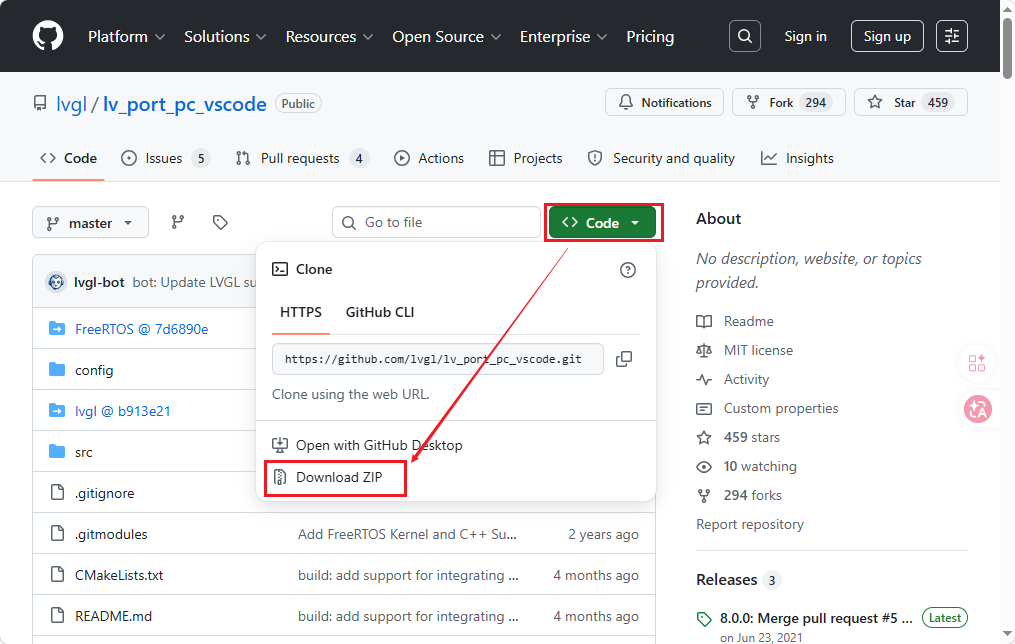Toggle the green Code dropdown button

(602, 223)
